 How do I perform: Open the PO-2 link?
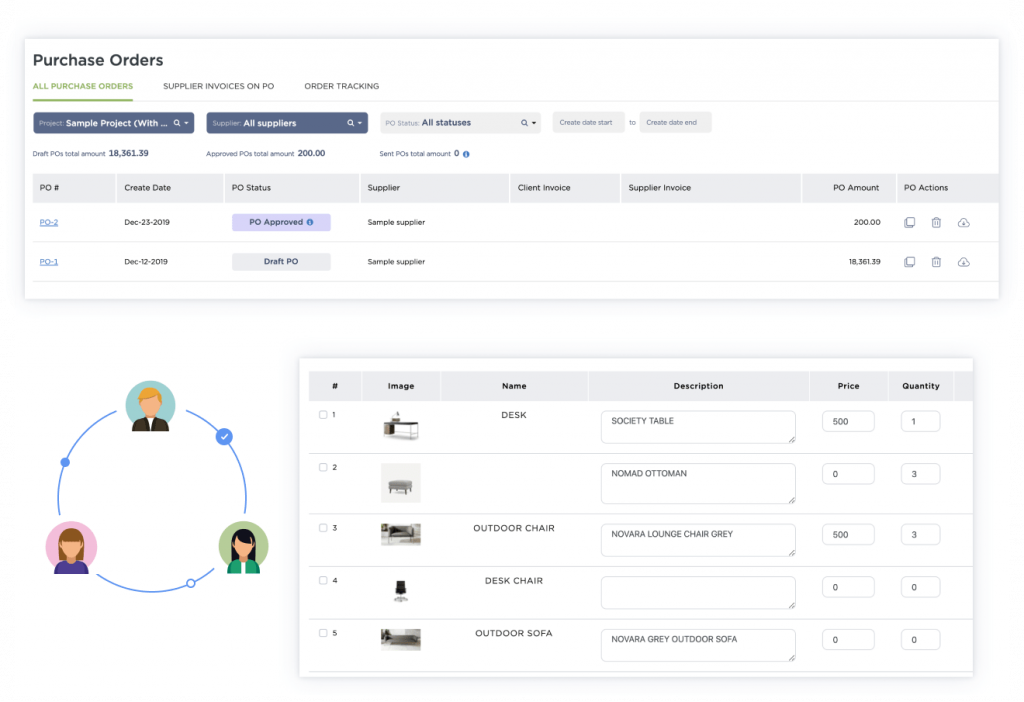48,223
